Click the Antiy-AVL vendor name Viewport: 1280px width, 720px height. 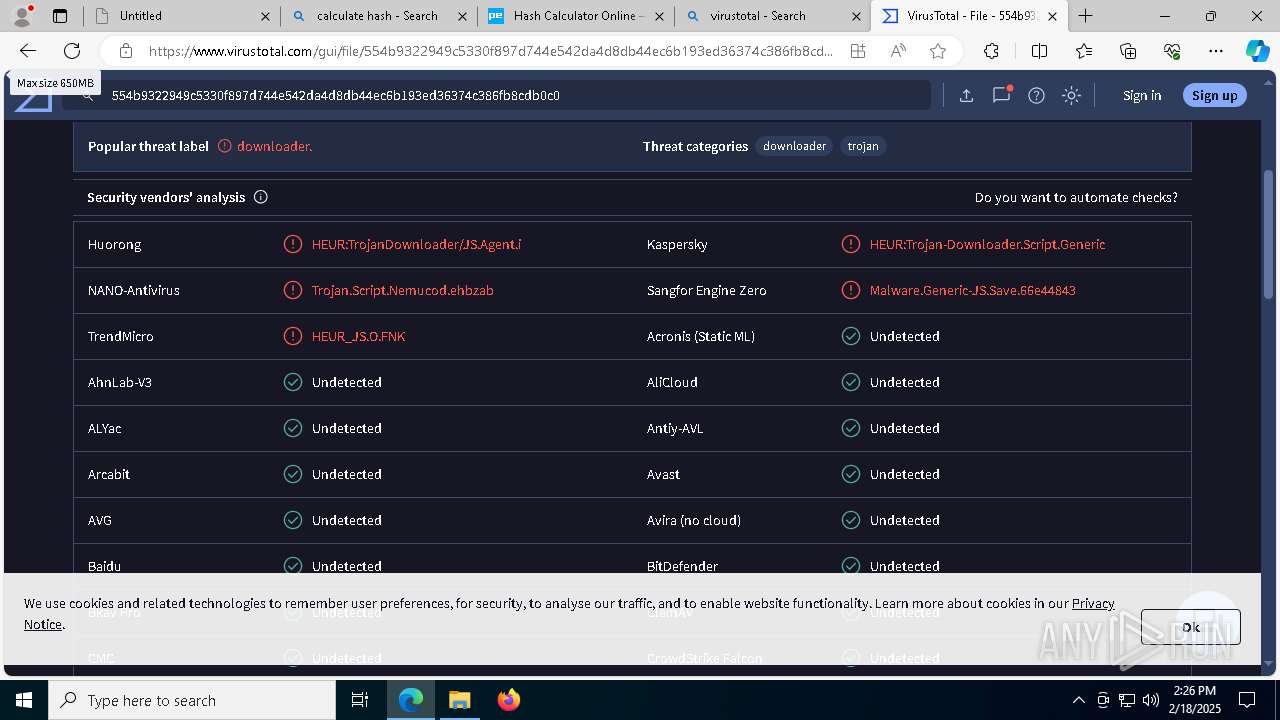(x=675, y=428)
